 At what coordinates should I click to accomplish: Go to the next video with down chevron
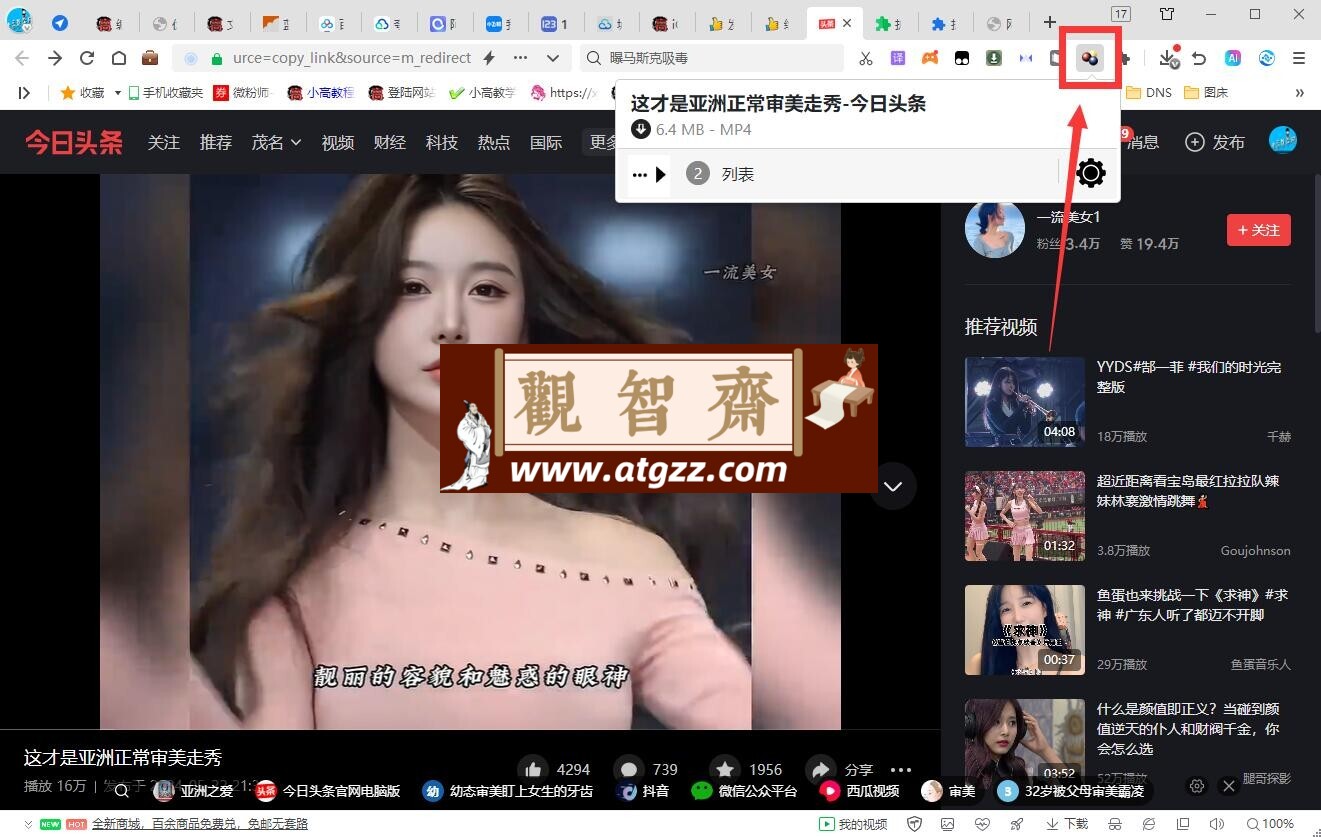click(893, 486)
